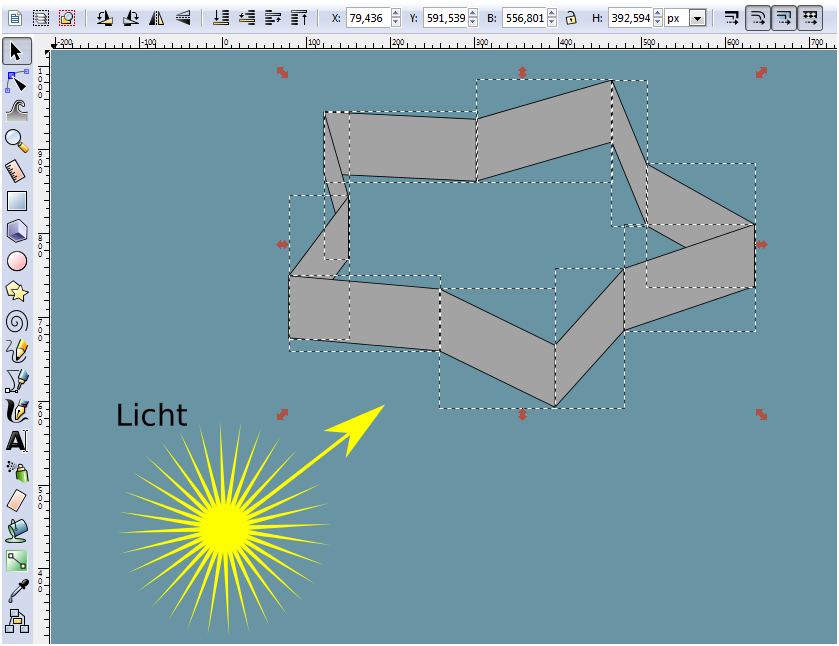This screenshot has width=839, height=646.
Task: Select the Star and polygon tool
Action: pos(16,291)
